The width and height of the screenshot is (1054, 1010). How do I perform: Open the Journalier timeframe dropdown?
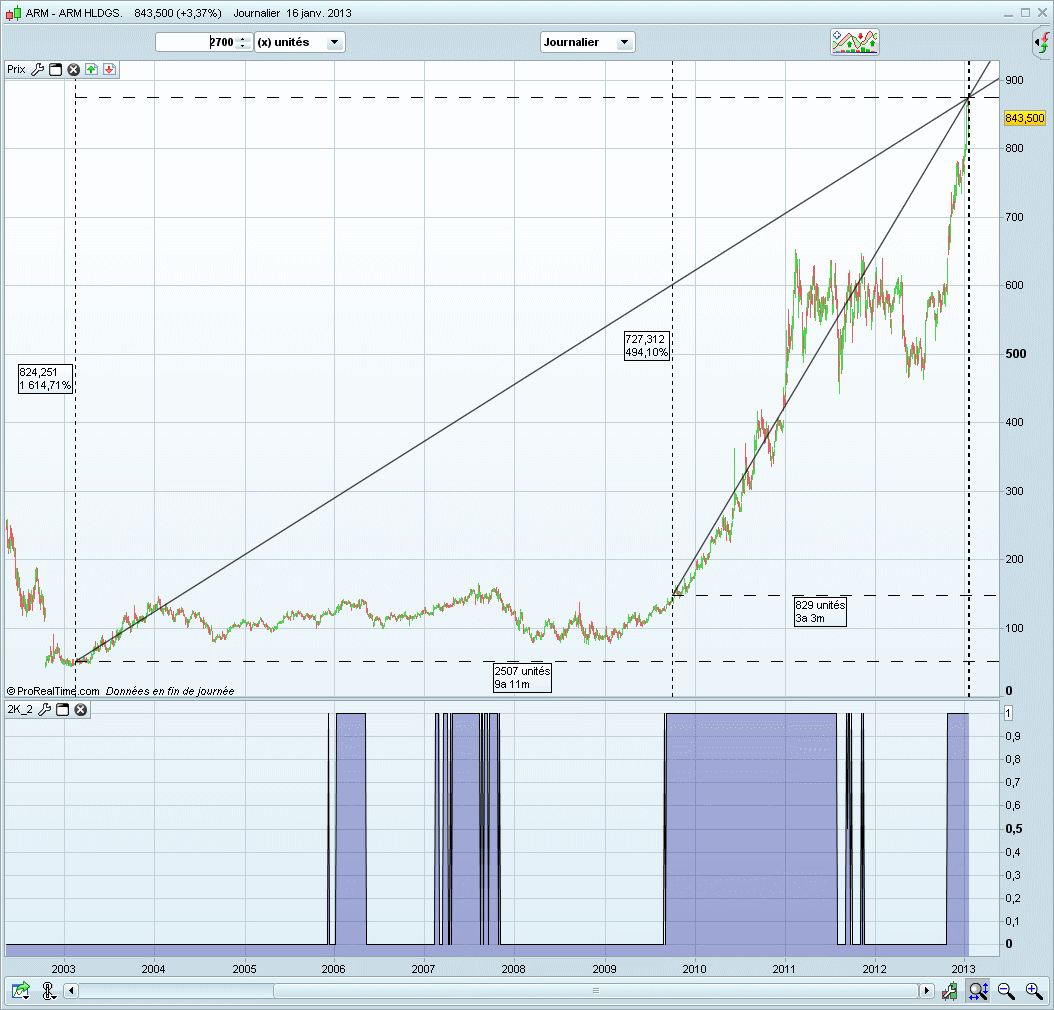coord(587,42)
